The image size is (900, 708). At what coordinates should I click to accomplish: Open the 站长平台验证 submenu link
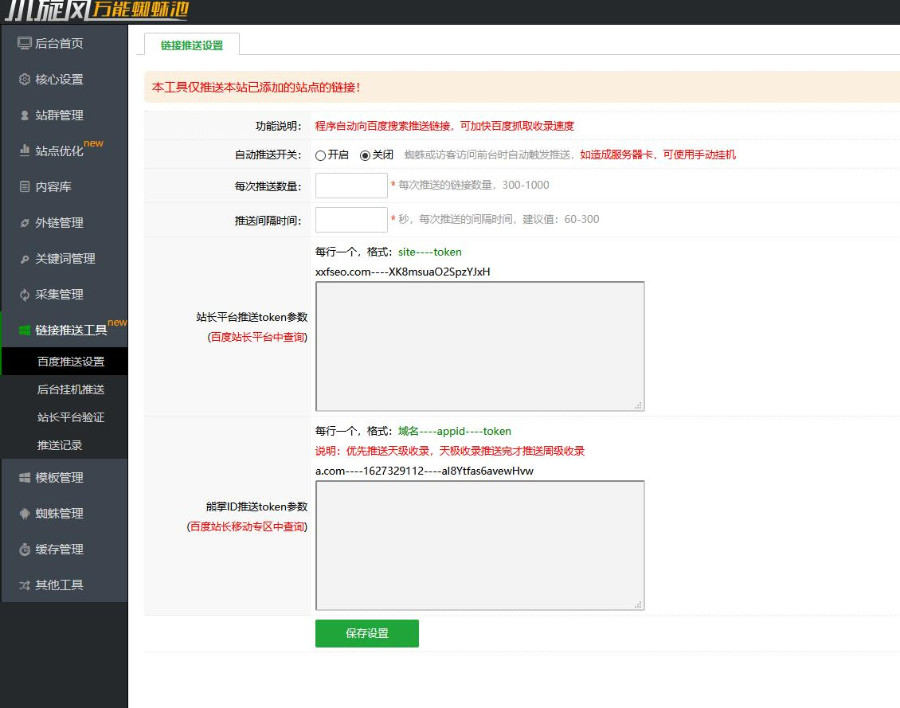[x=70, y=417]
